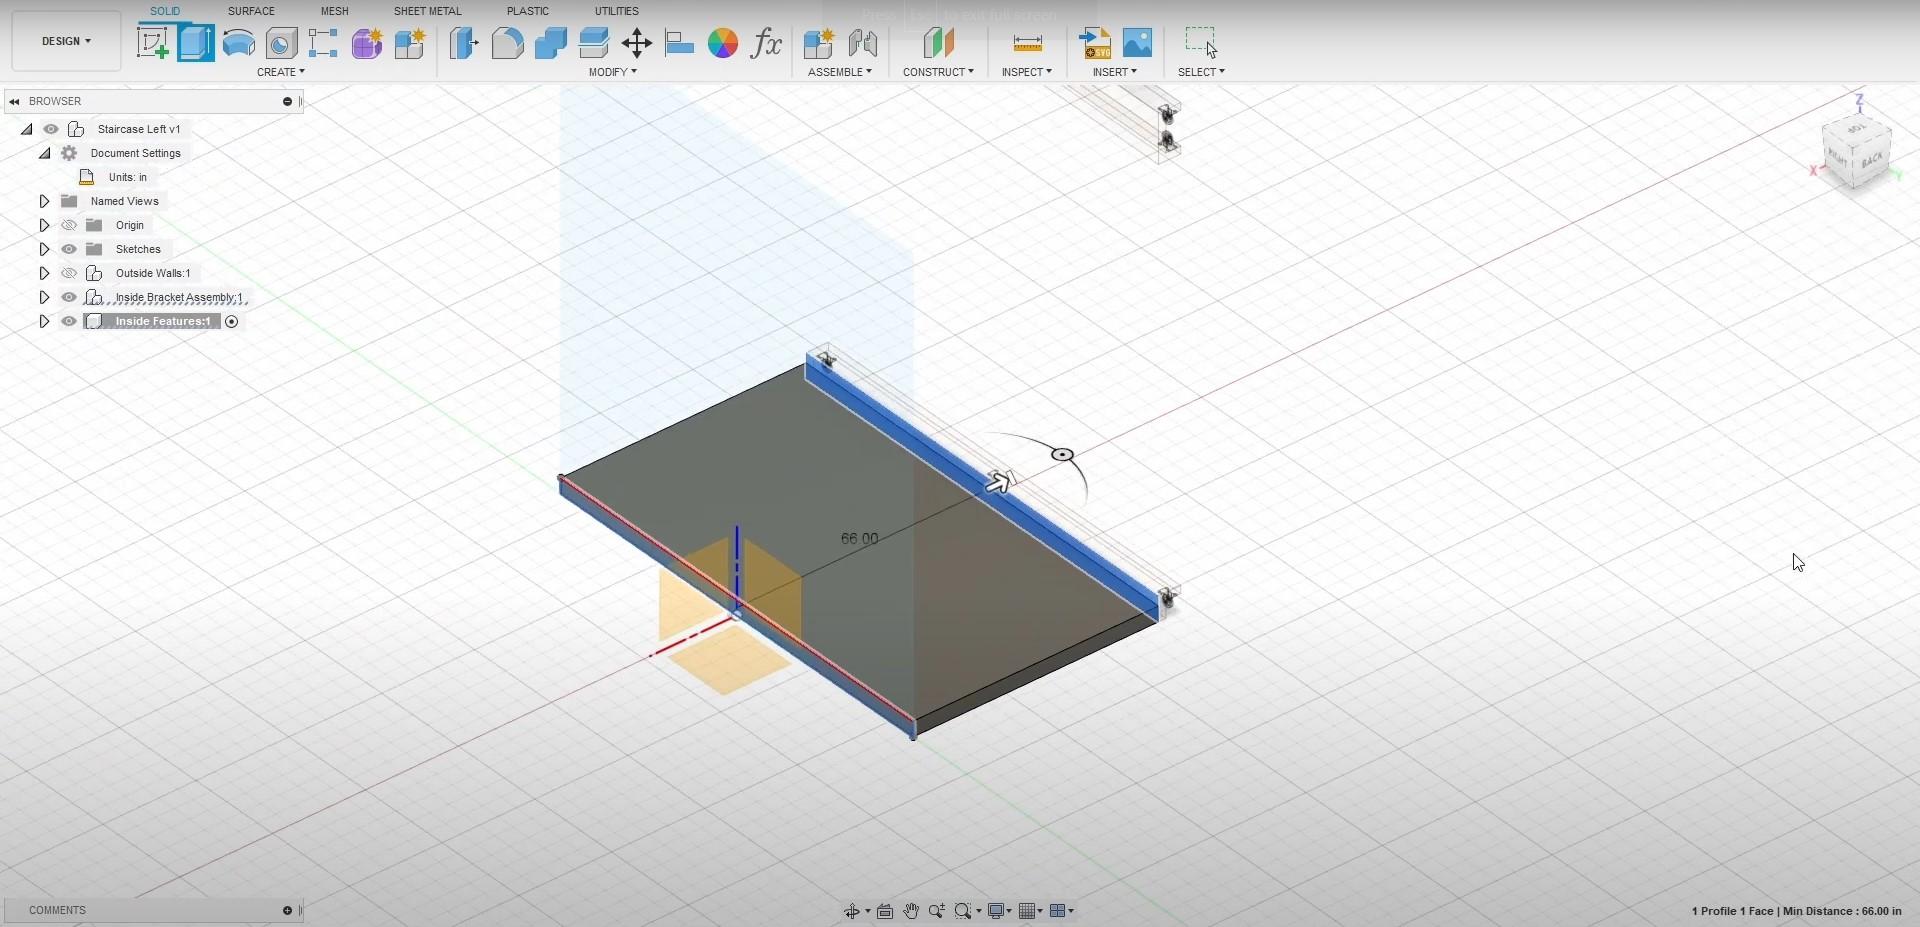1920x927 pixels.
Task: Select the Combine tool
Action: pyautogui.click(x=550, y=43)
